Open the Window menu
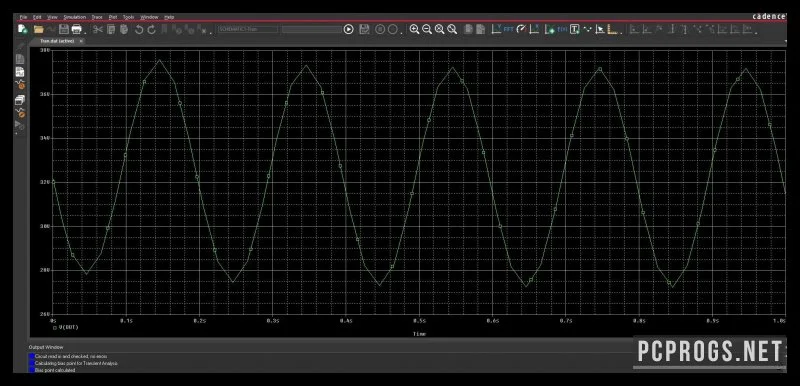The height and width of the screenshot is (386, 800). click(x=149, y=17)
